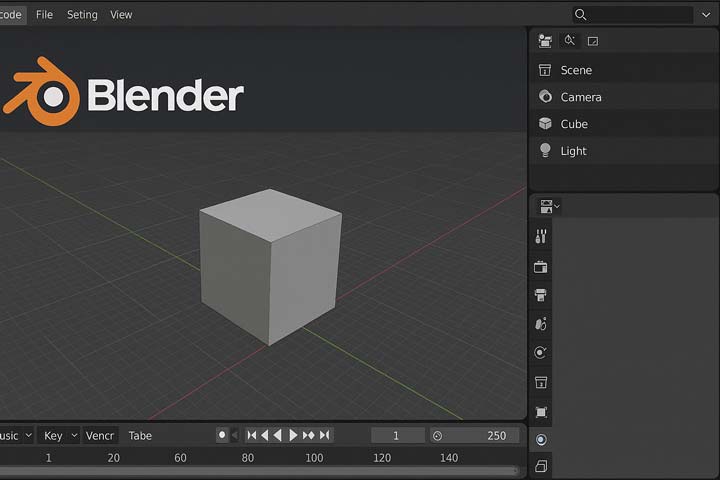Click the magnifier icon in the top search box

coord(580,15)
